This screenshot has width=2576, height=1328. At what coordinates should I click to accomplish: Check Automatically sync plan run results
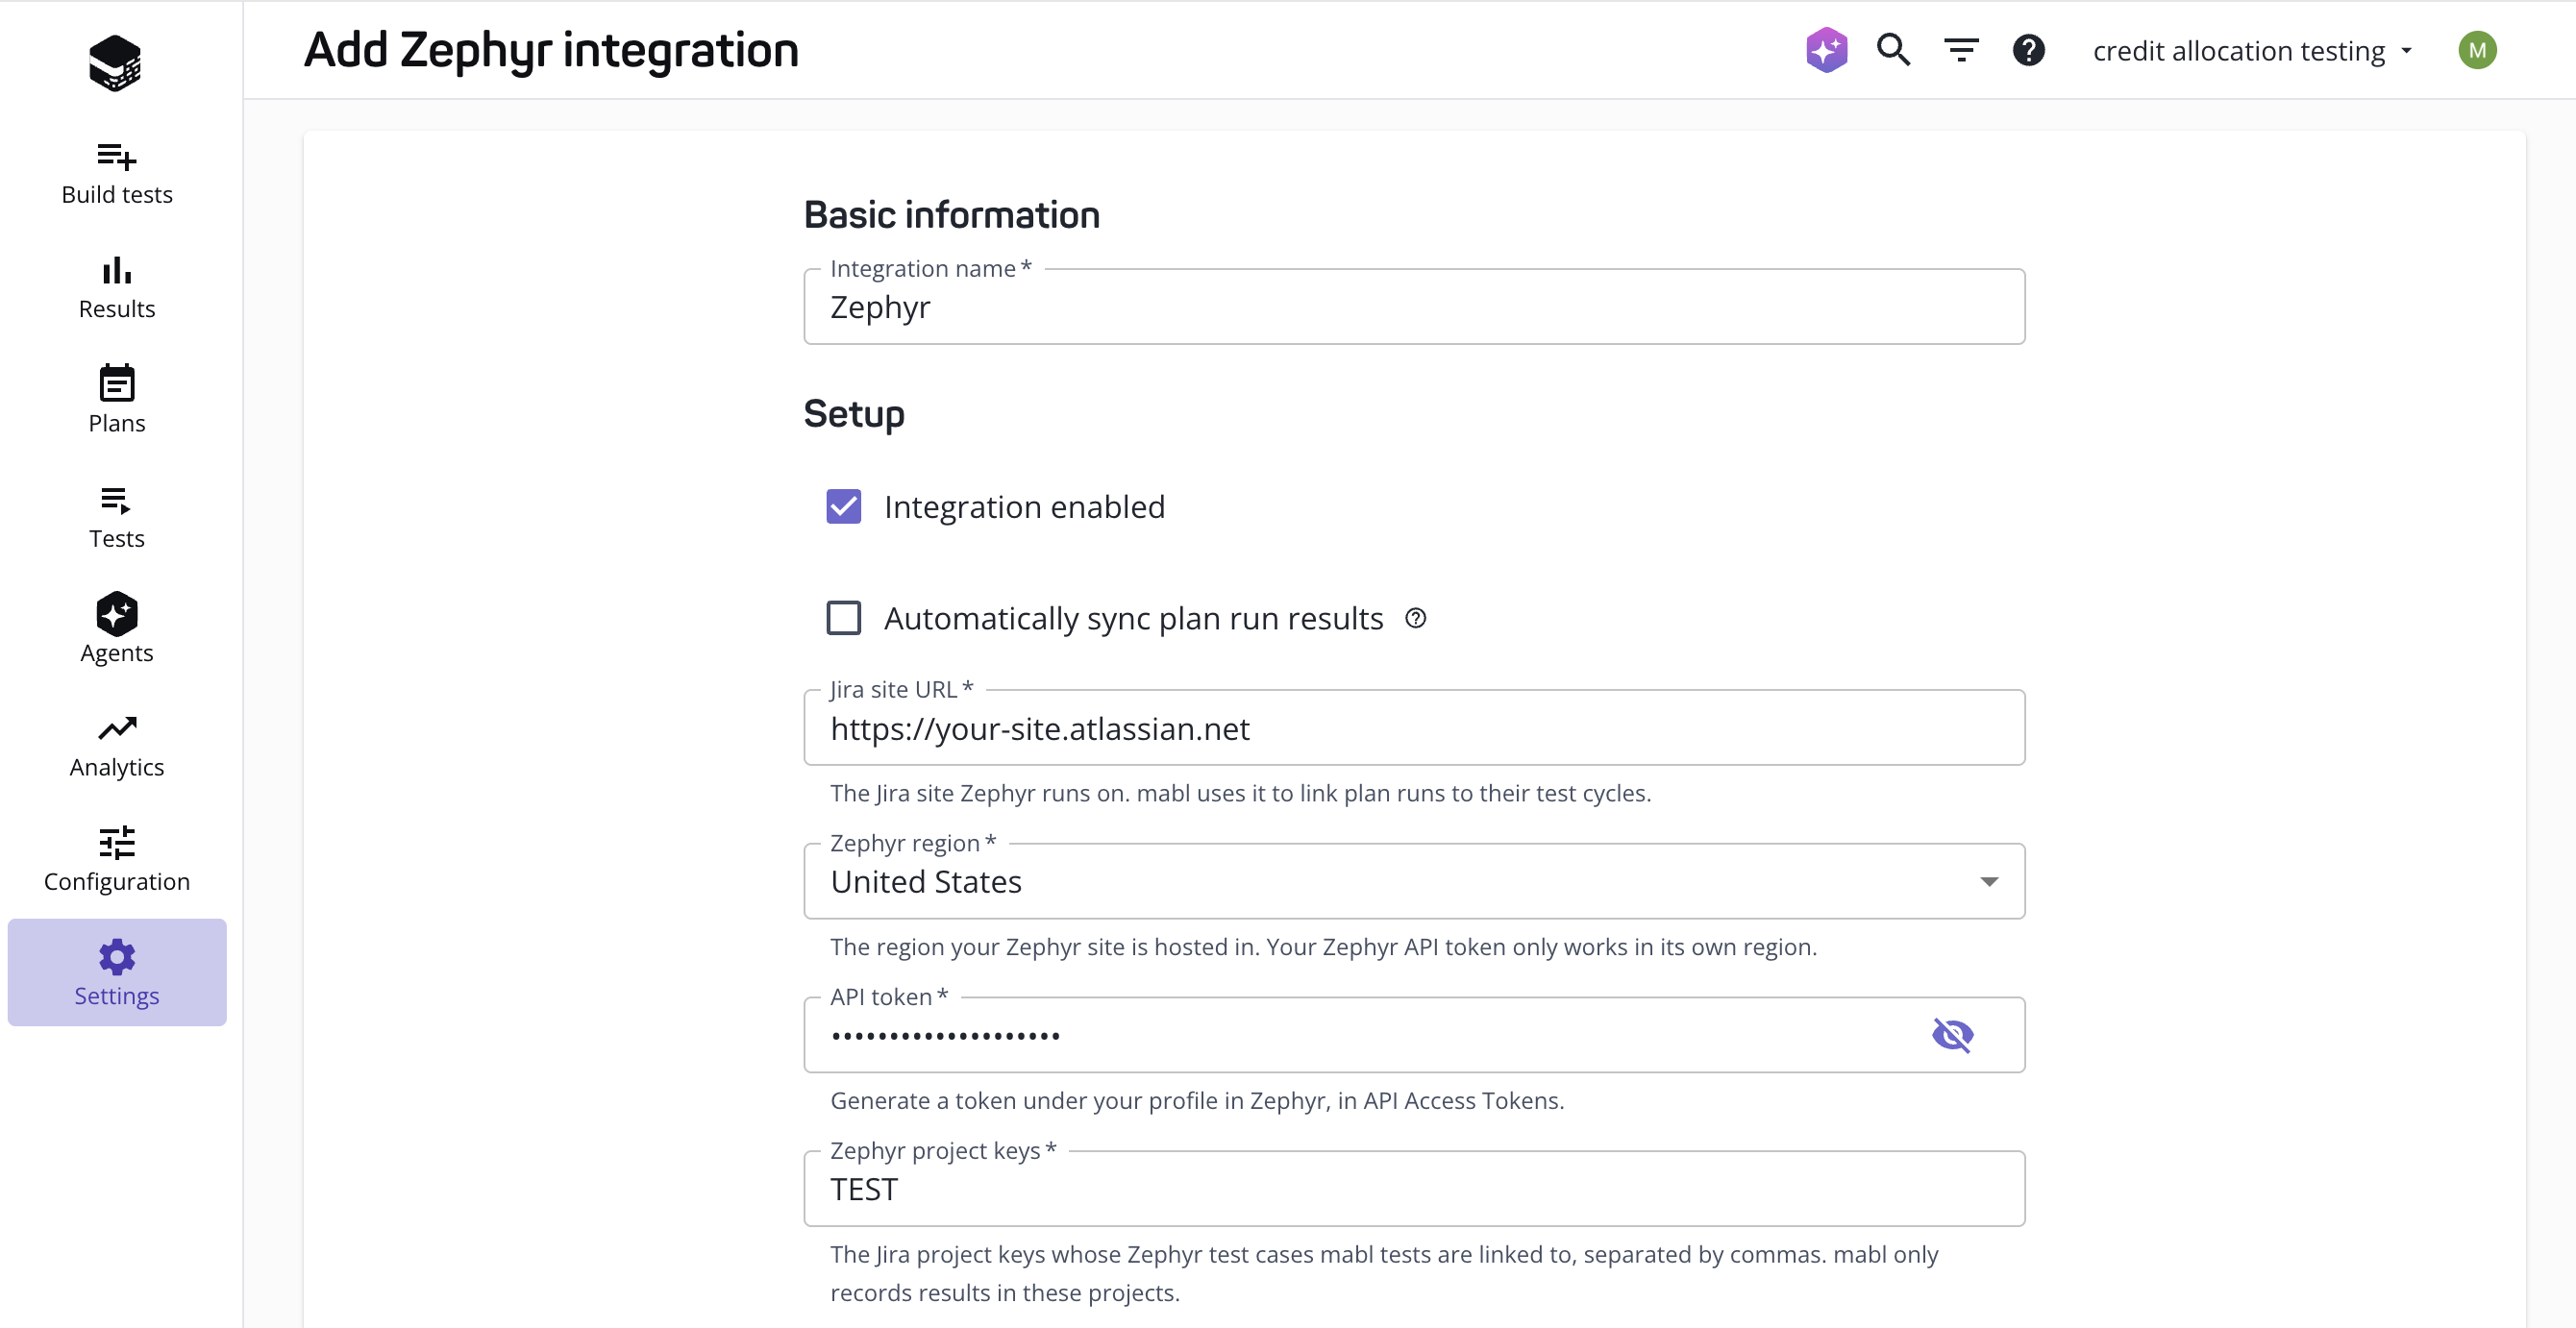[843, 618]
